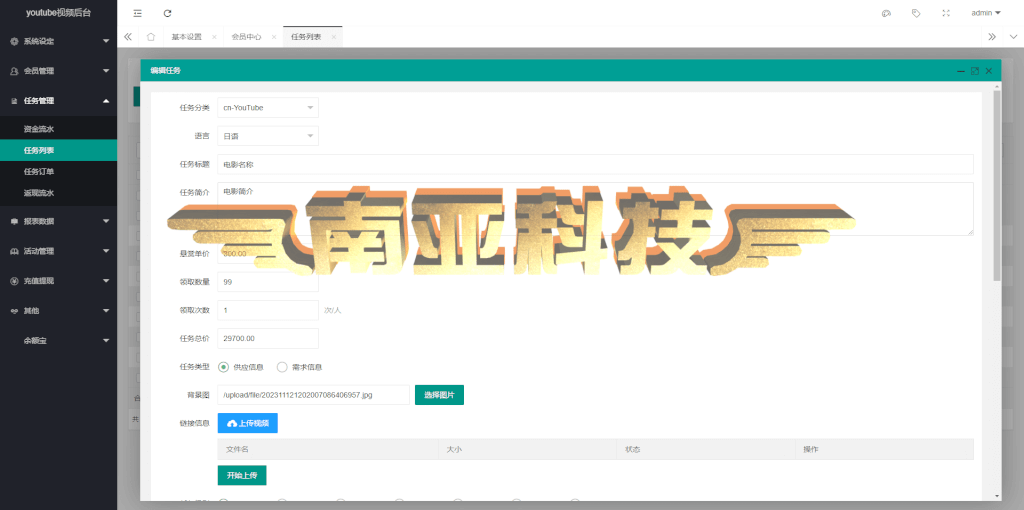Click the 开始上传 button
1024x510 pixels.
[x=242, y=475]
